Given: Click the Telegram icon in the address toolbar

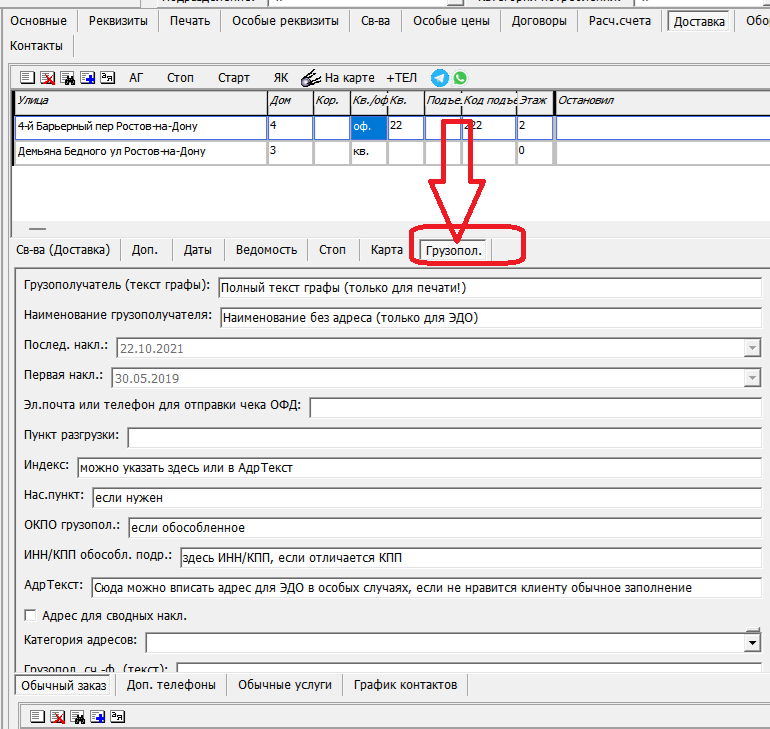Looking at the screenshot, I should click(439, 78).
